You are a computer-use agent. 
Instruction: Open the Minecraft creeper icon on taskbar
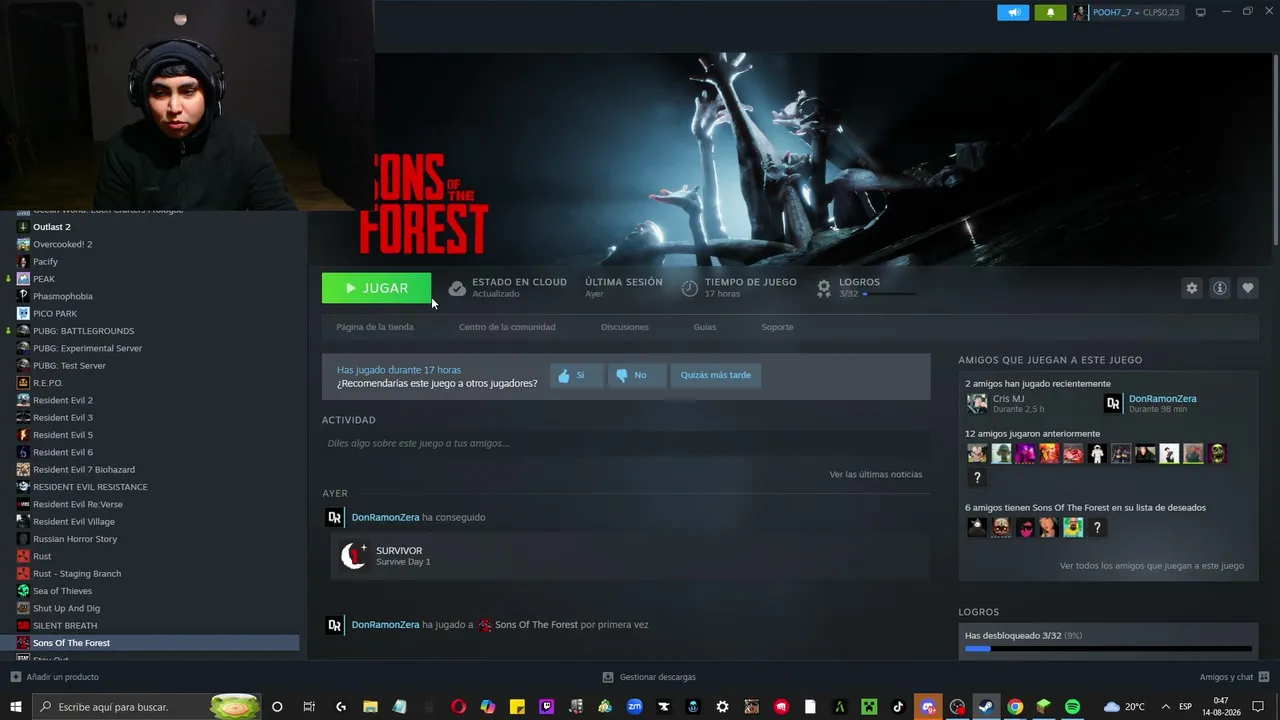[869, 707]
